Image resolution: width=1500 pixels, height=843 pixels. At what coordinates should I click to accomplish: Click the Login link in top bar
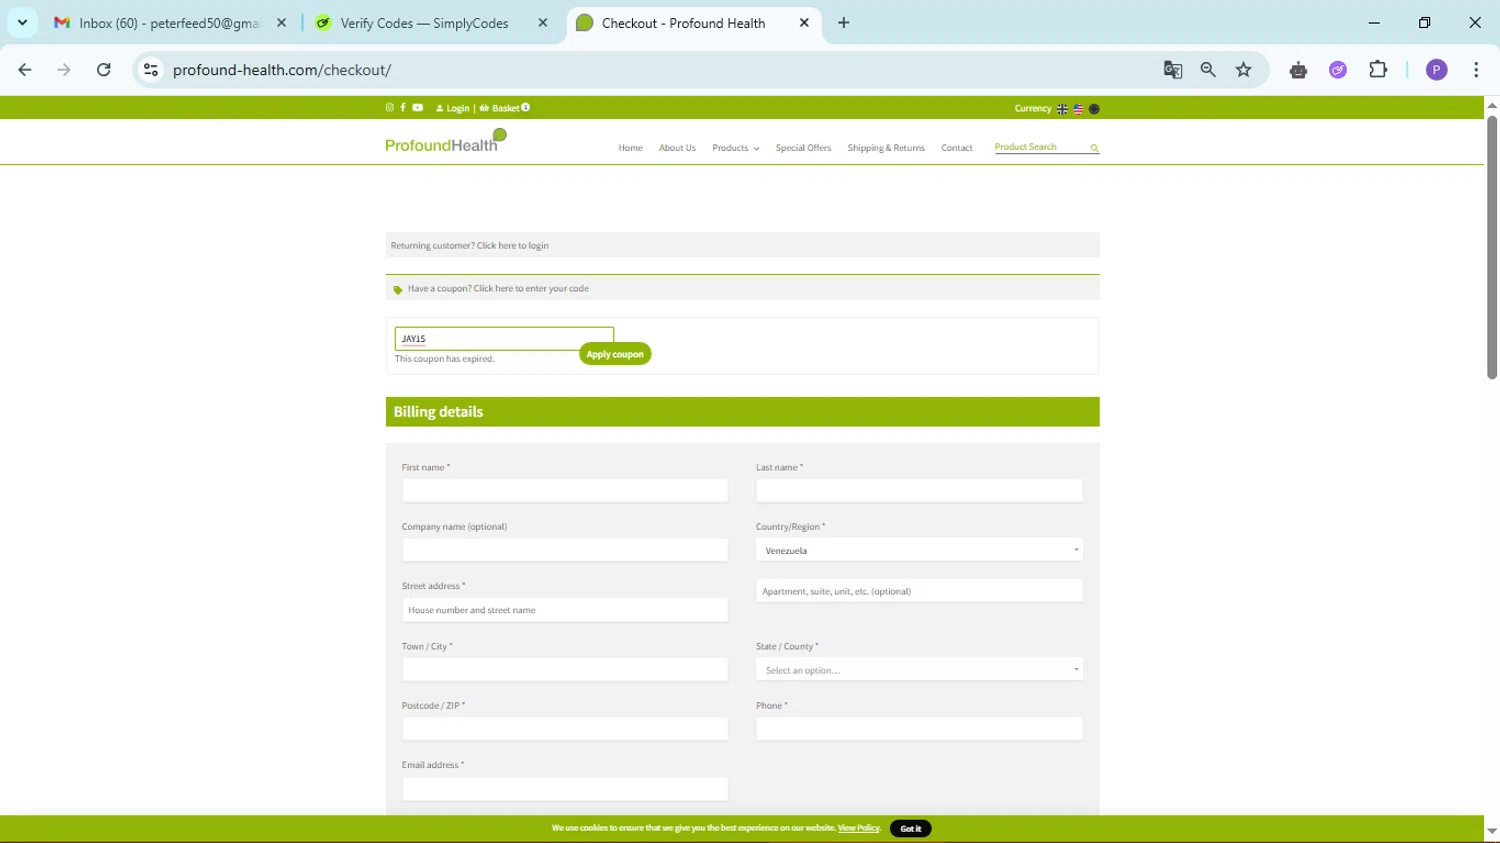(453, 108)
